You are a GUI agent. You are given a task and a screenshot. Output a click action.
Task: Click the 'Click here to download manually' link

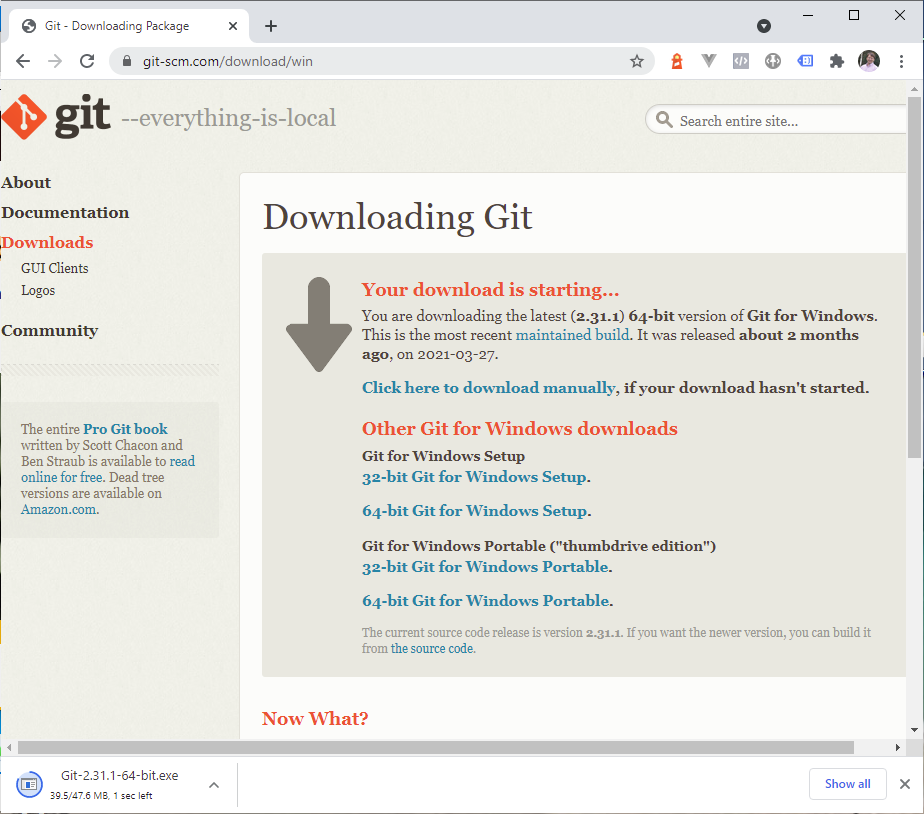point(489,388)
